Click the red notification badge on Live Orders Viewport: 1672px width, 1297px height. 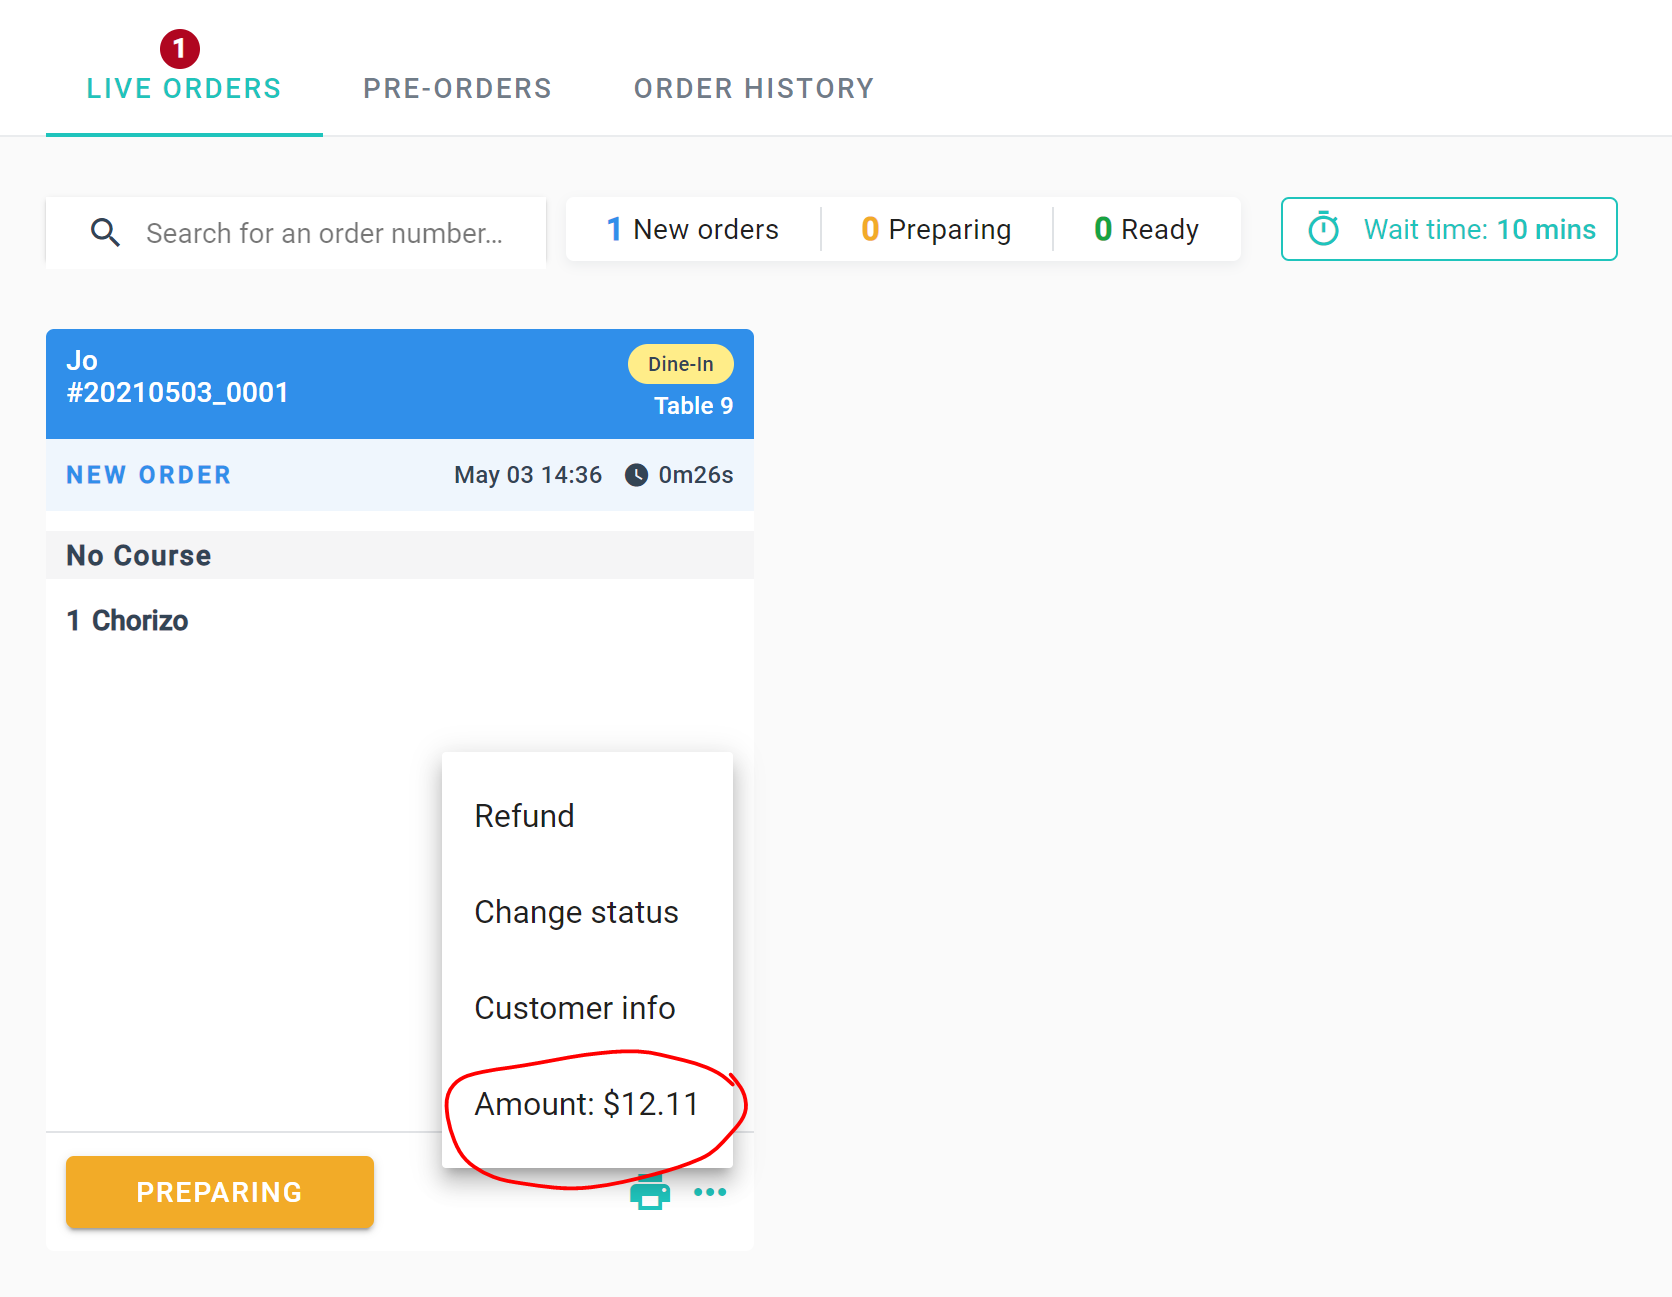point(180,48)
